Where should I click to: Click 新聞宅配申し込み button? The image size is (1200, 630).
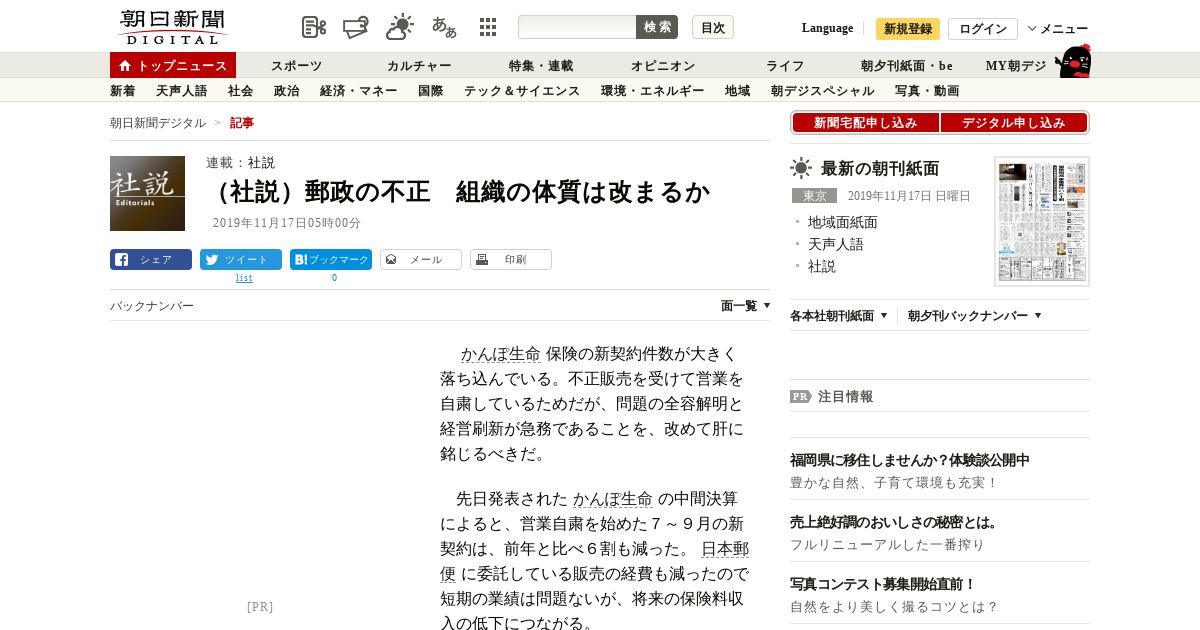click(x=865, y=123)
